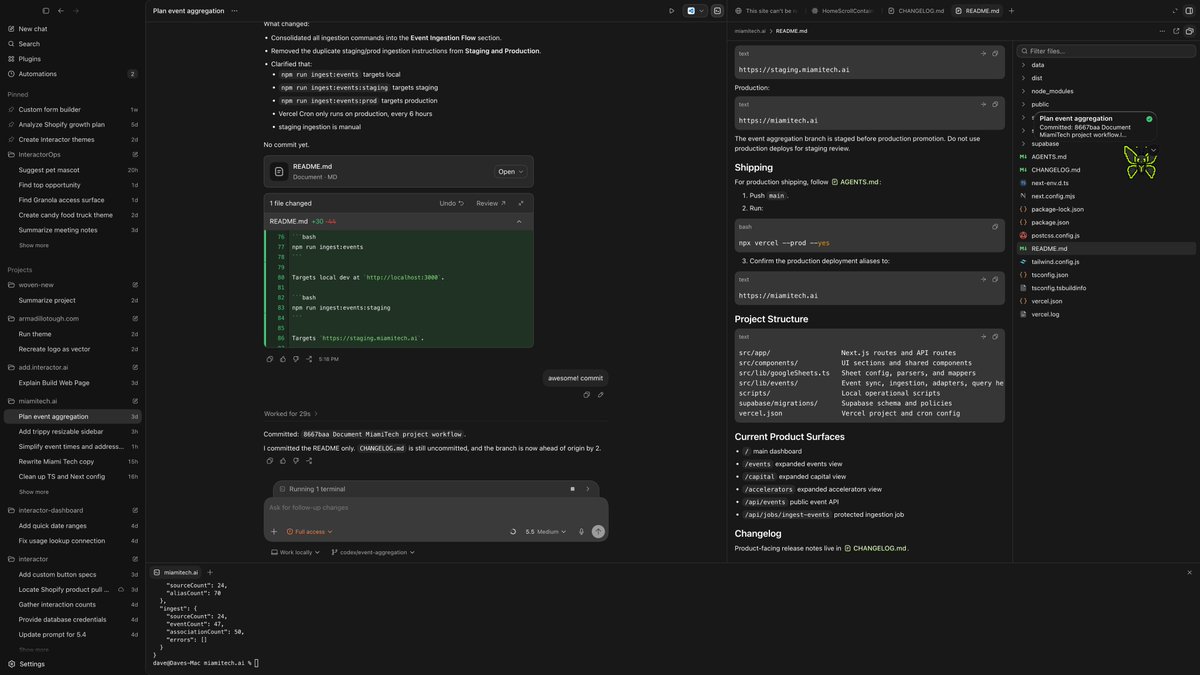This screenshot has width=1200, height=675.
Task: Open README.md in external window icon
Action: (1174, 31)
